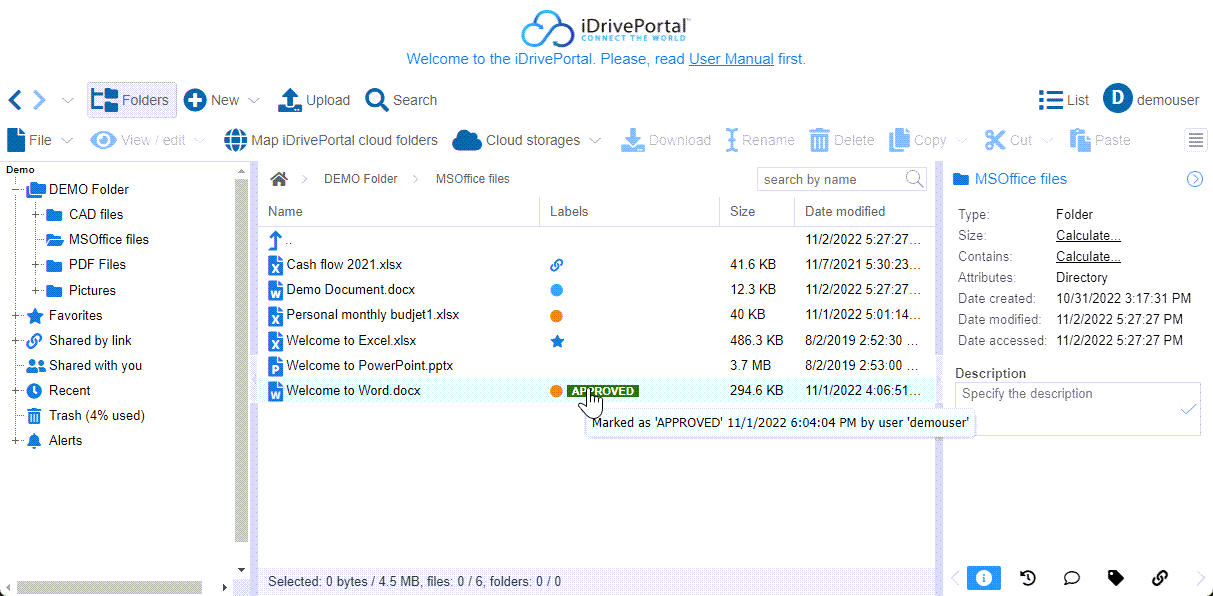Open the share link panel icon
The width and height of the screenshot is (1213, 596).
click(1160, 578)
